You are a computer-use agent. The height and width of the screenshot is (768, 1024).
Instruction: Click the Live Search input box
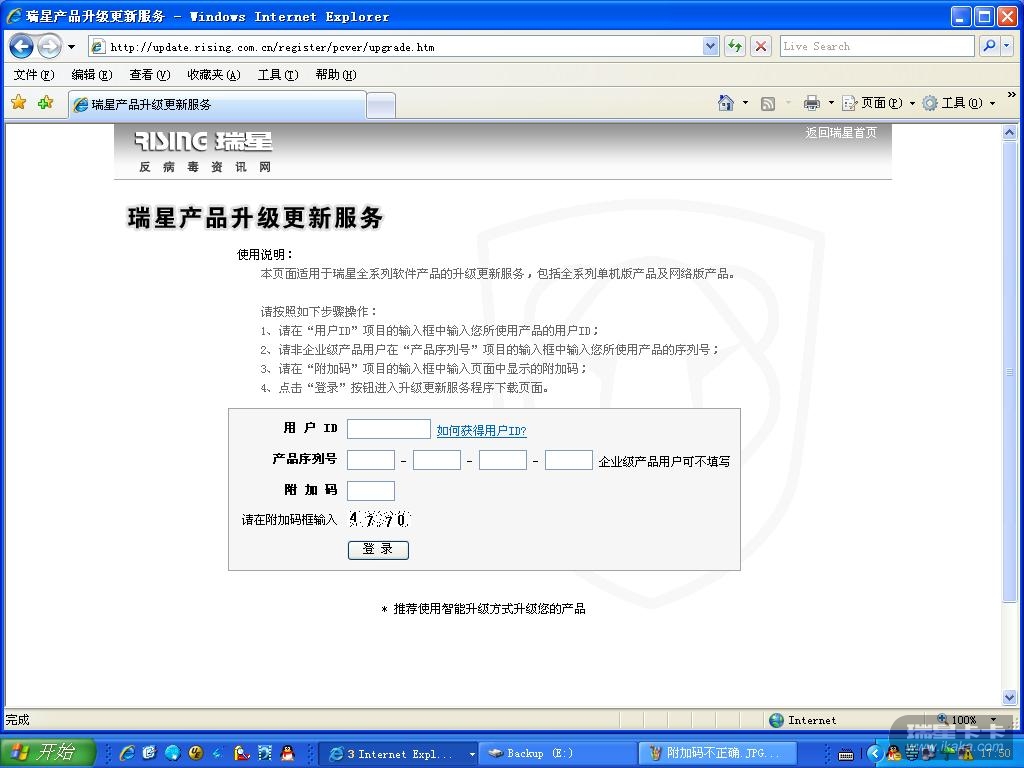(x=876, y=46)
